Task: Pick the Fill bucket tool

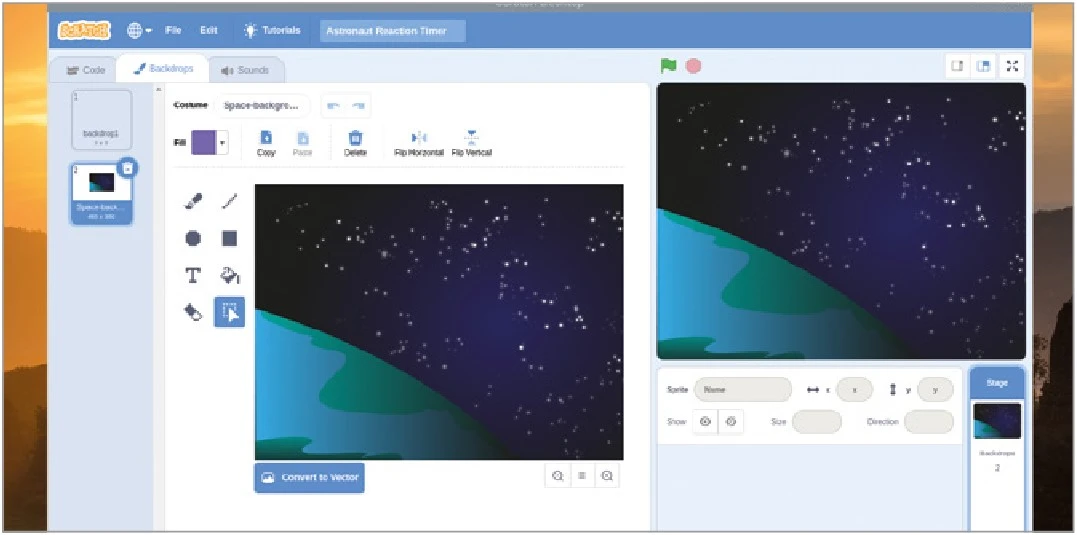Action: [229, 275]
